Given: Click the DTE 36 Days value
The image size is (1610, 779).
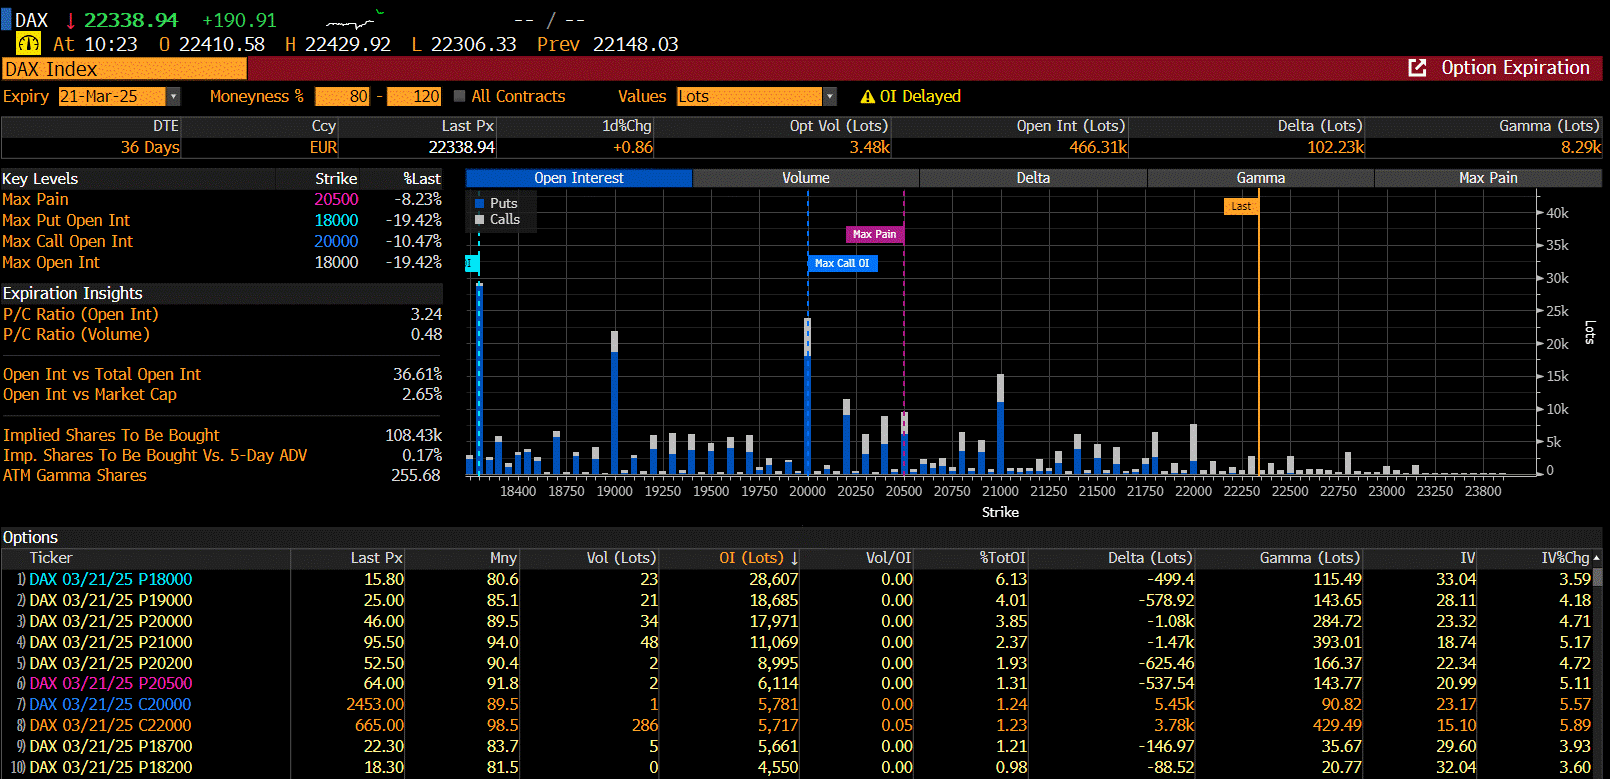Looking at the screenshot, I should click(150, 147).
